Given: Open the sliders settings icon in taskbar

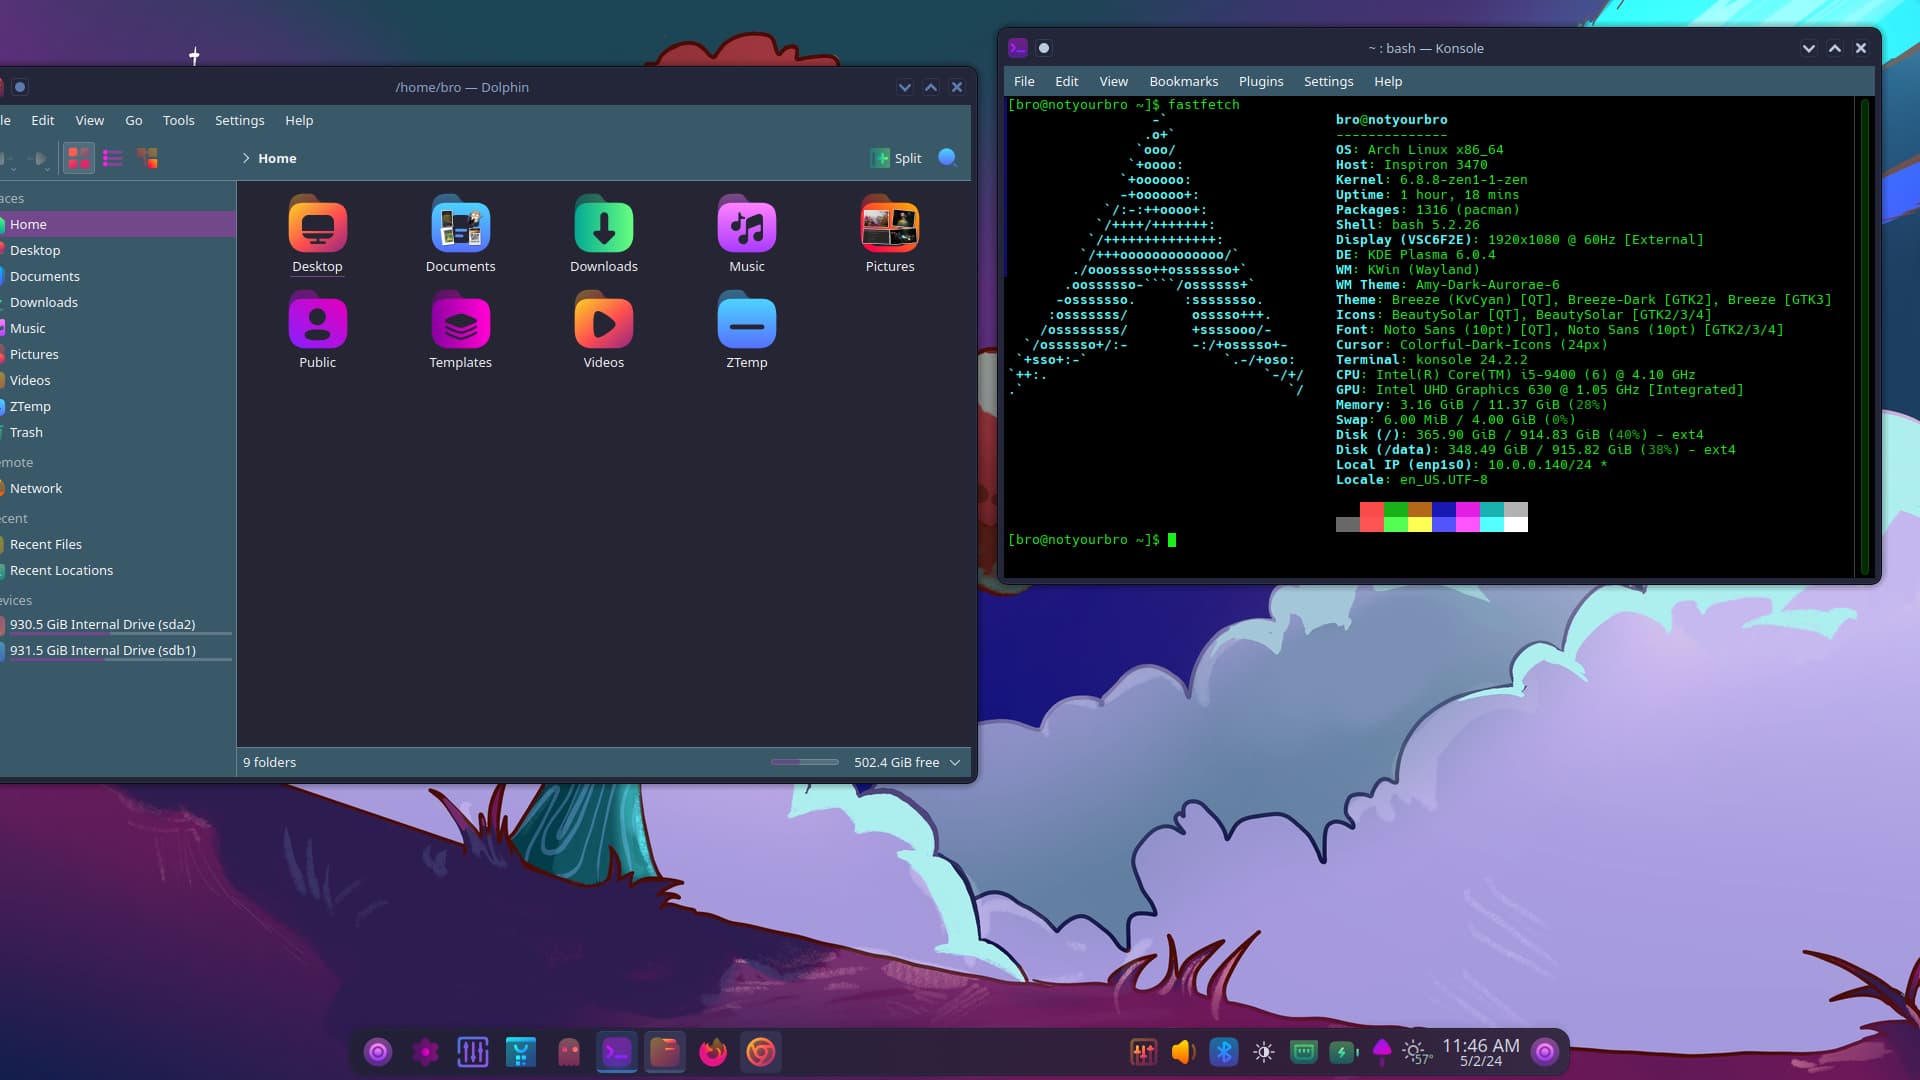Looking at the screenshot, I should pos(473,1051).
